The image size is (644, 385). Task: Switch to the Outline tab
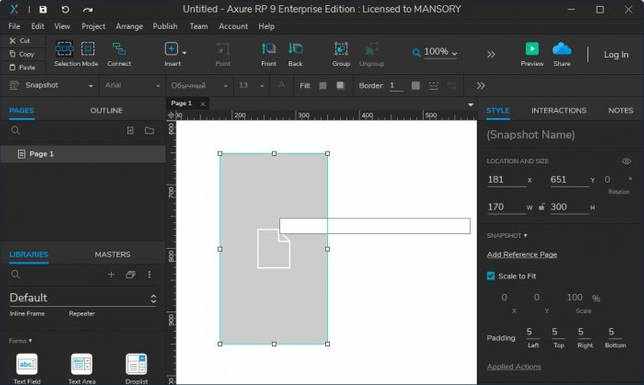[106, 111]
